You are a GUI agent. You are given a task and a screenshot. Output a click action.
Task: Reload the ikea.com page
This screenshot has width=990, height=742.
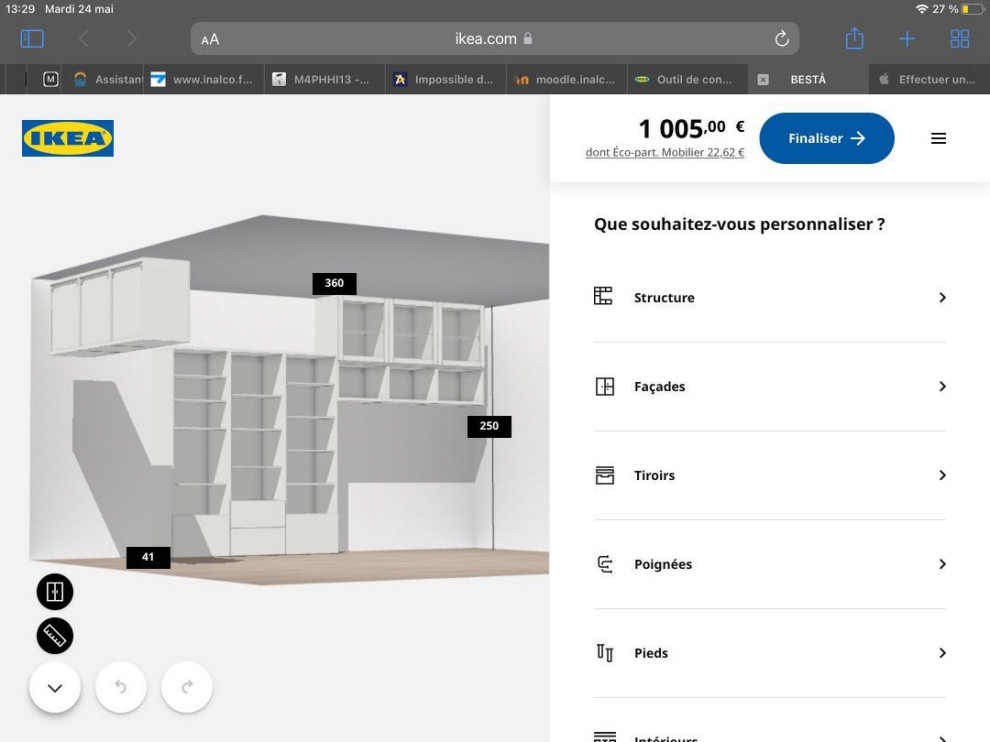pyautogui.click(x=782, y=39)
